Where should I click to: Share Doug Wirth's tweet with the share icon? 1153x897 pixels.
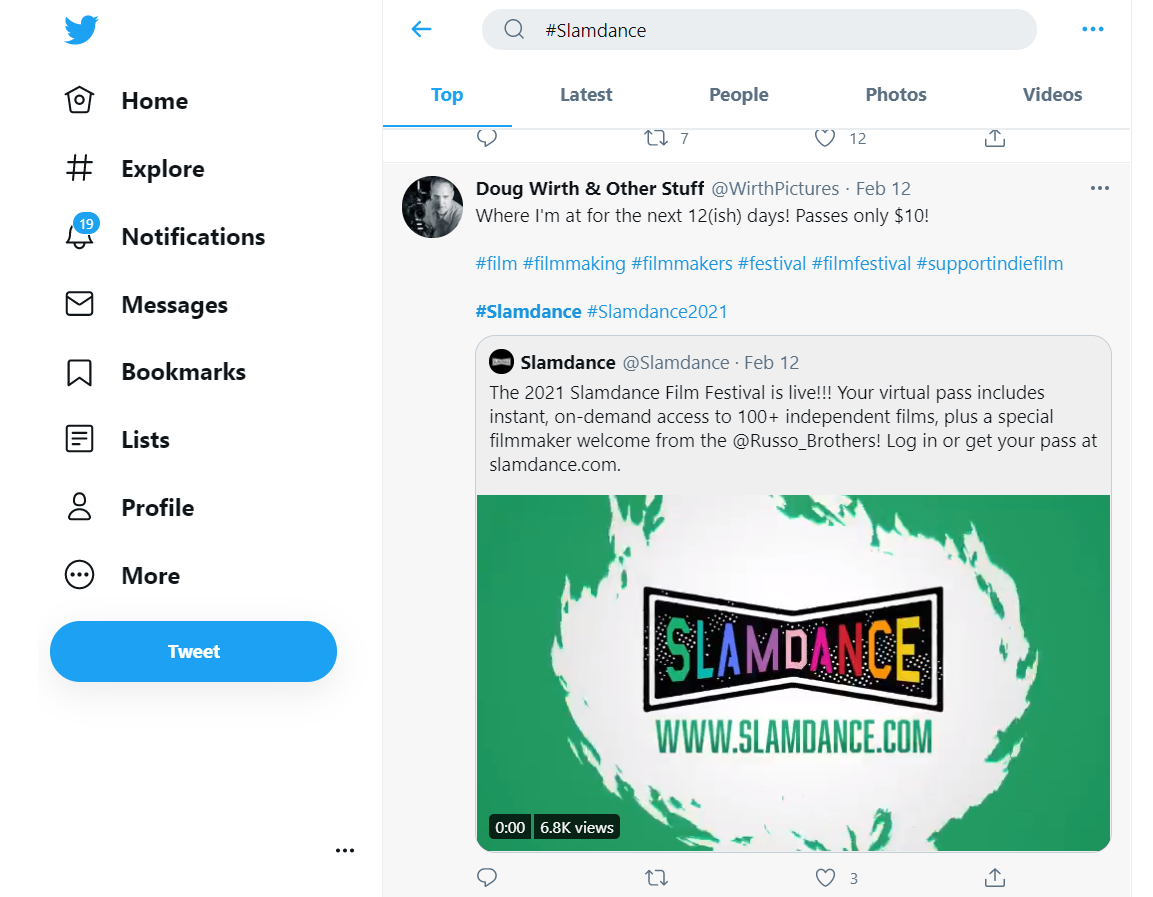pos(995,877)
